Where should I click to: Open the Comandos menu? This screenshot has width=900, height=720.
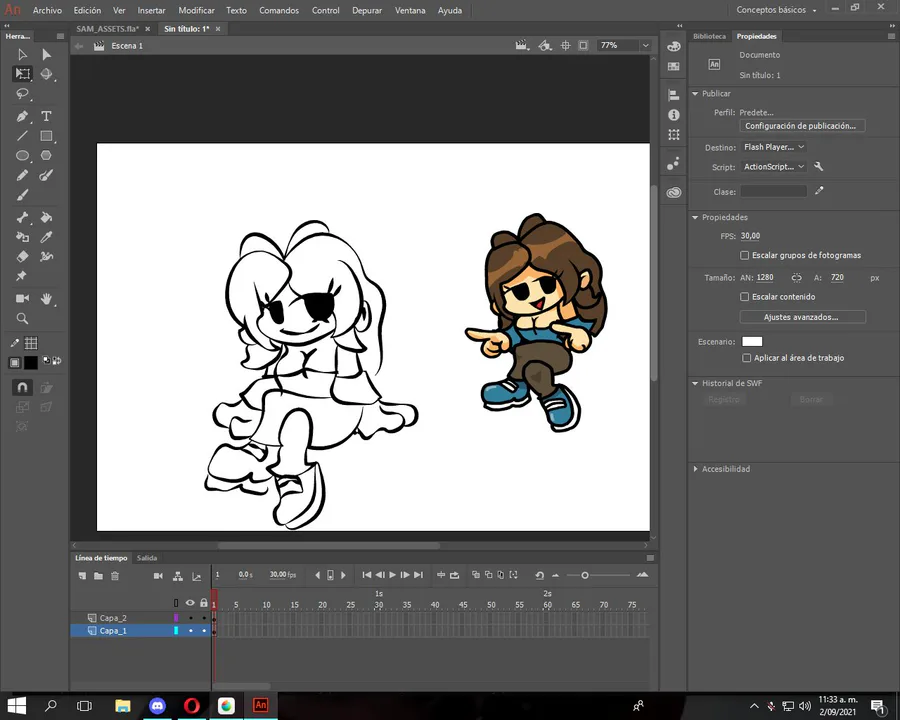tap(279, 10)
